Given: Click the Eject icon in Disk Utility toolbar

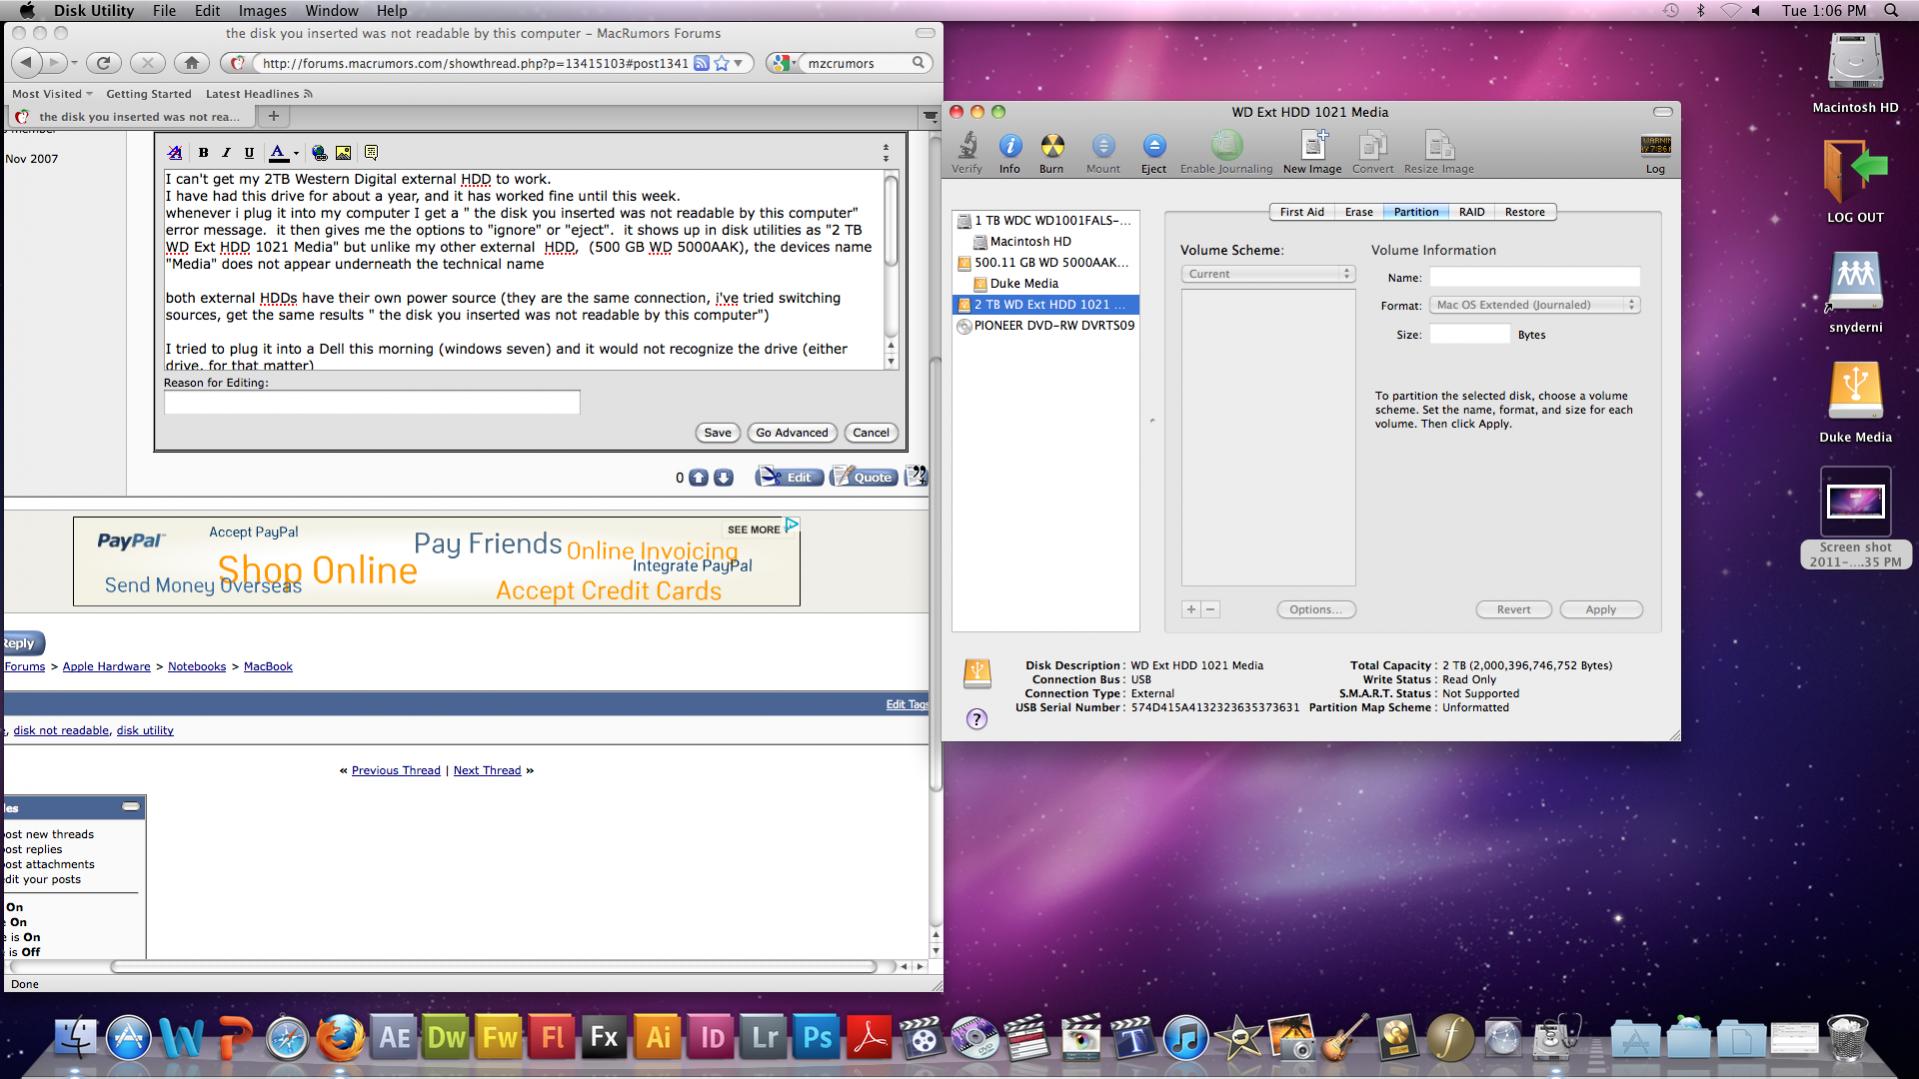Looking at the screenshot, I should tap(1153, 146).
